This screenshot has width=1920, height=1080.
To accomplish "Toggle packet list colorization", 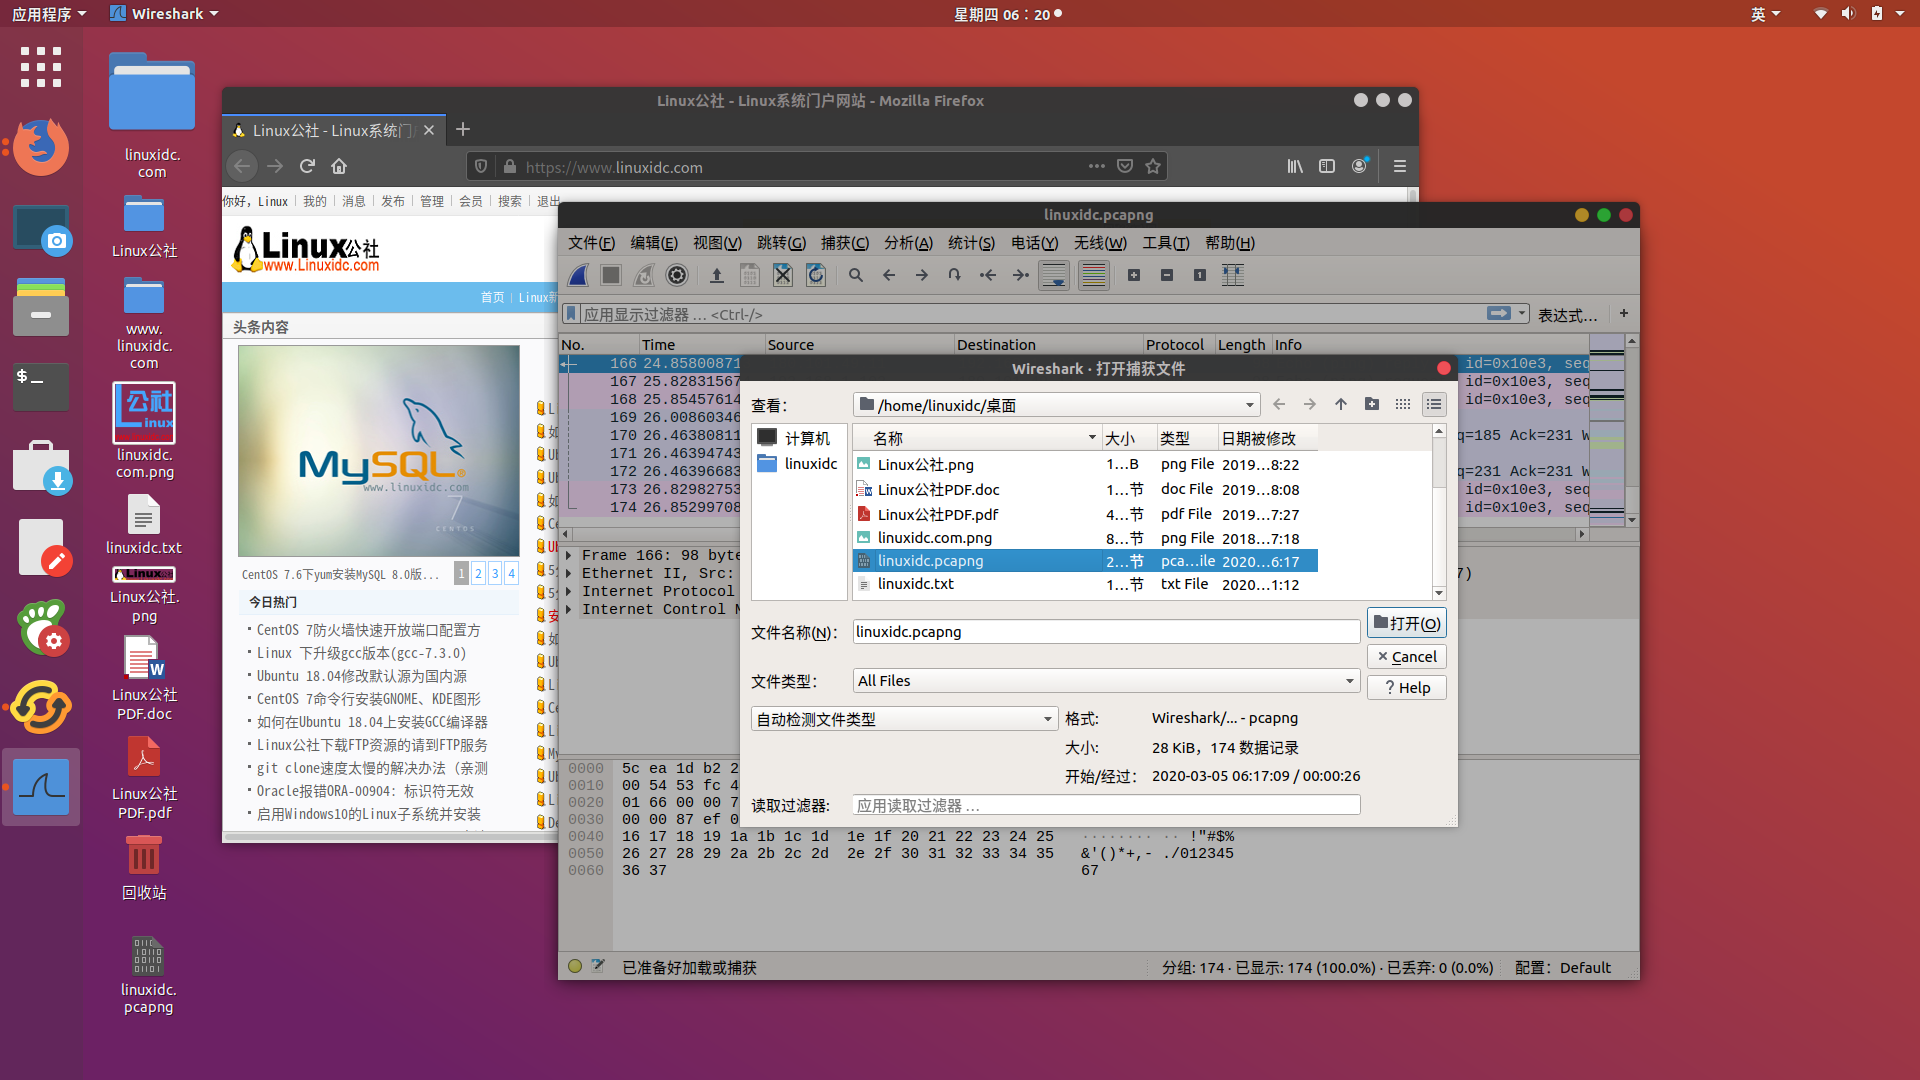I will click(1093, 275).
